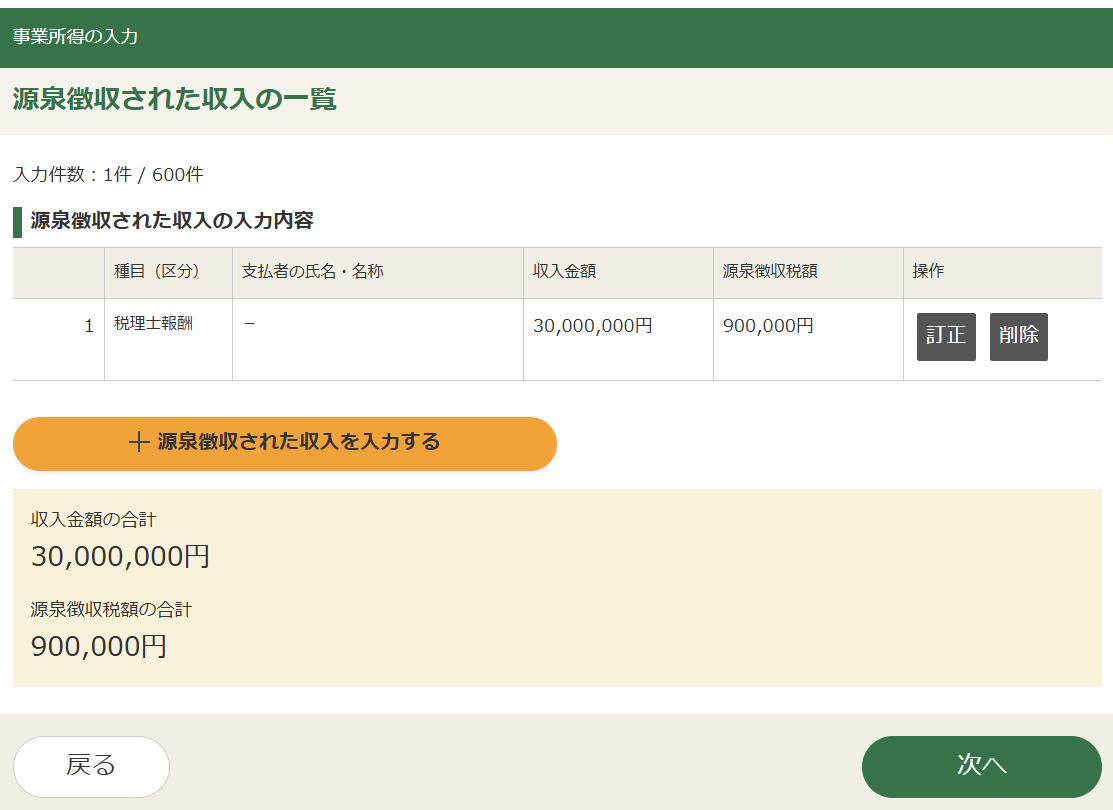Select the 税理士報酬 cell in the table

153,325
